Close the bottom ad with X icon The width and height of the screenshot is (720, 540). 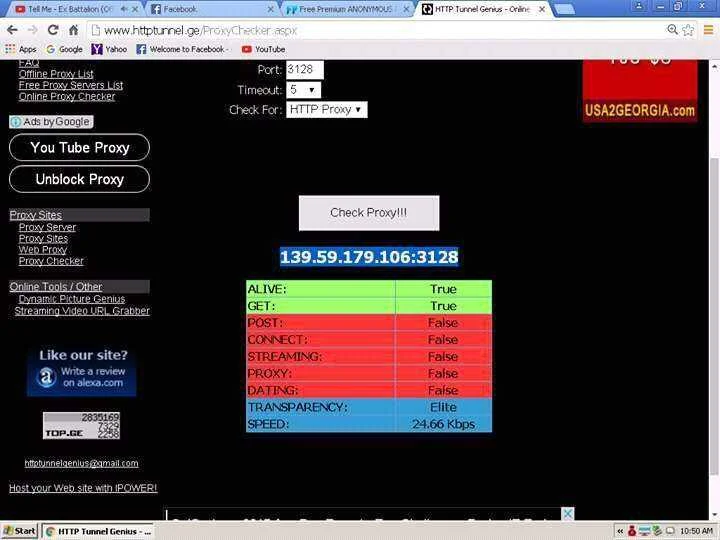pos(568,513)
